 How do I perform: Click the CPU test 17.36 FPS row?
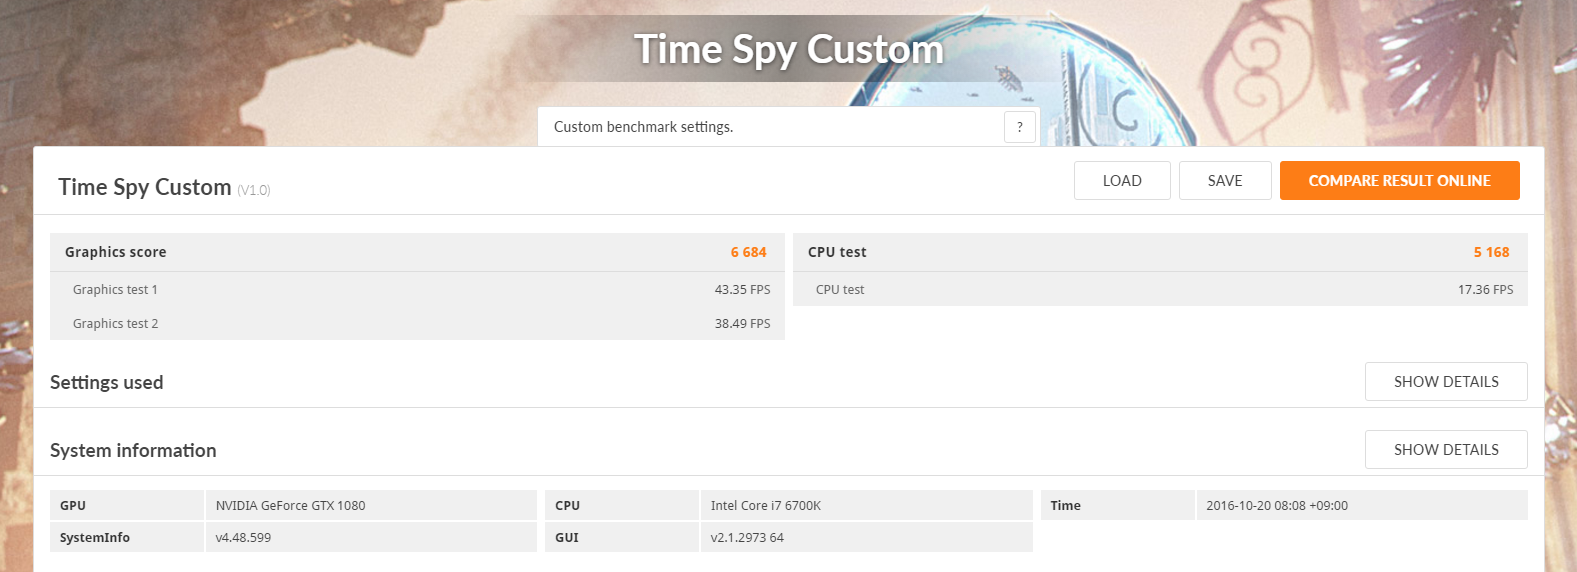pos(1160,289)
